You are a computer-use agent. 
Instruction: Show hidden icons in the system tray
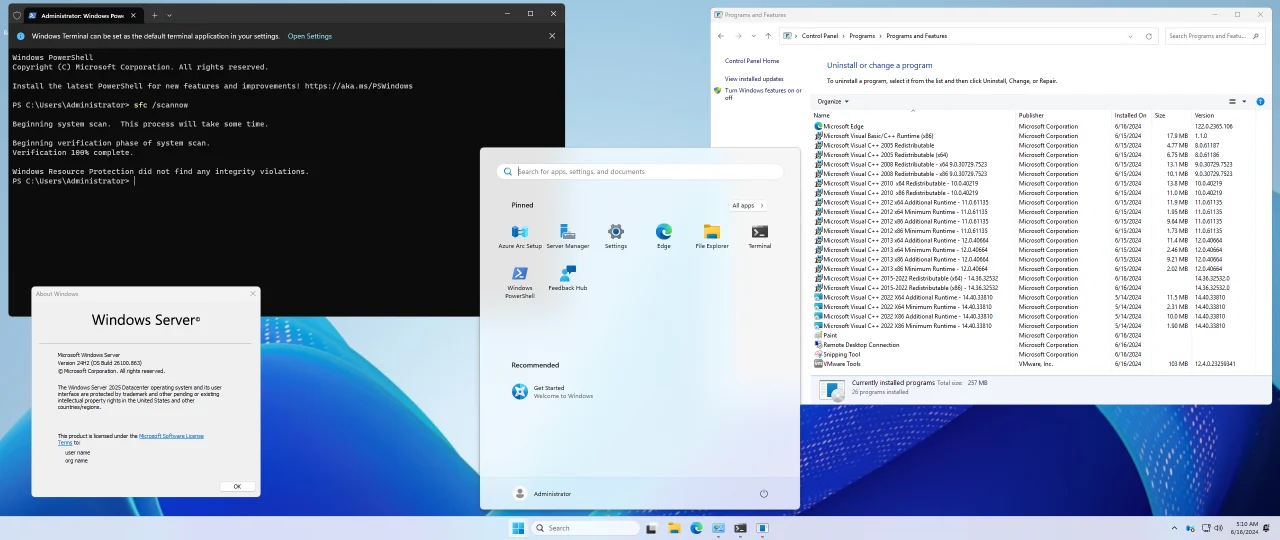(x=1175, y=528)
